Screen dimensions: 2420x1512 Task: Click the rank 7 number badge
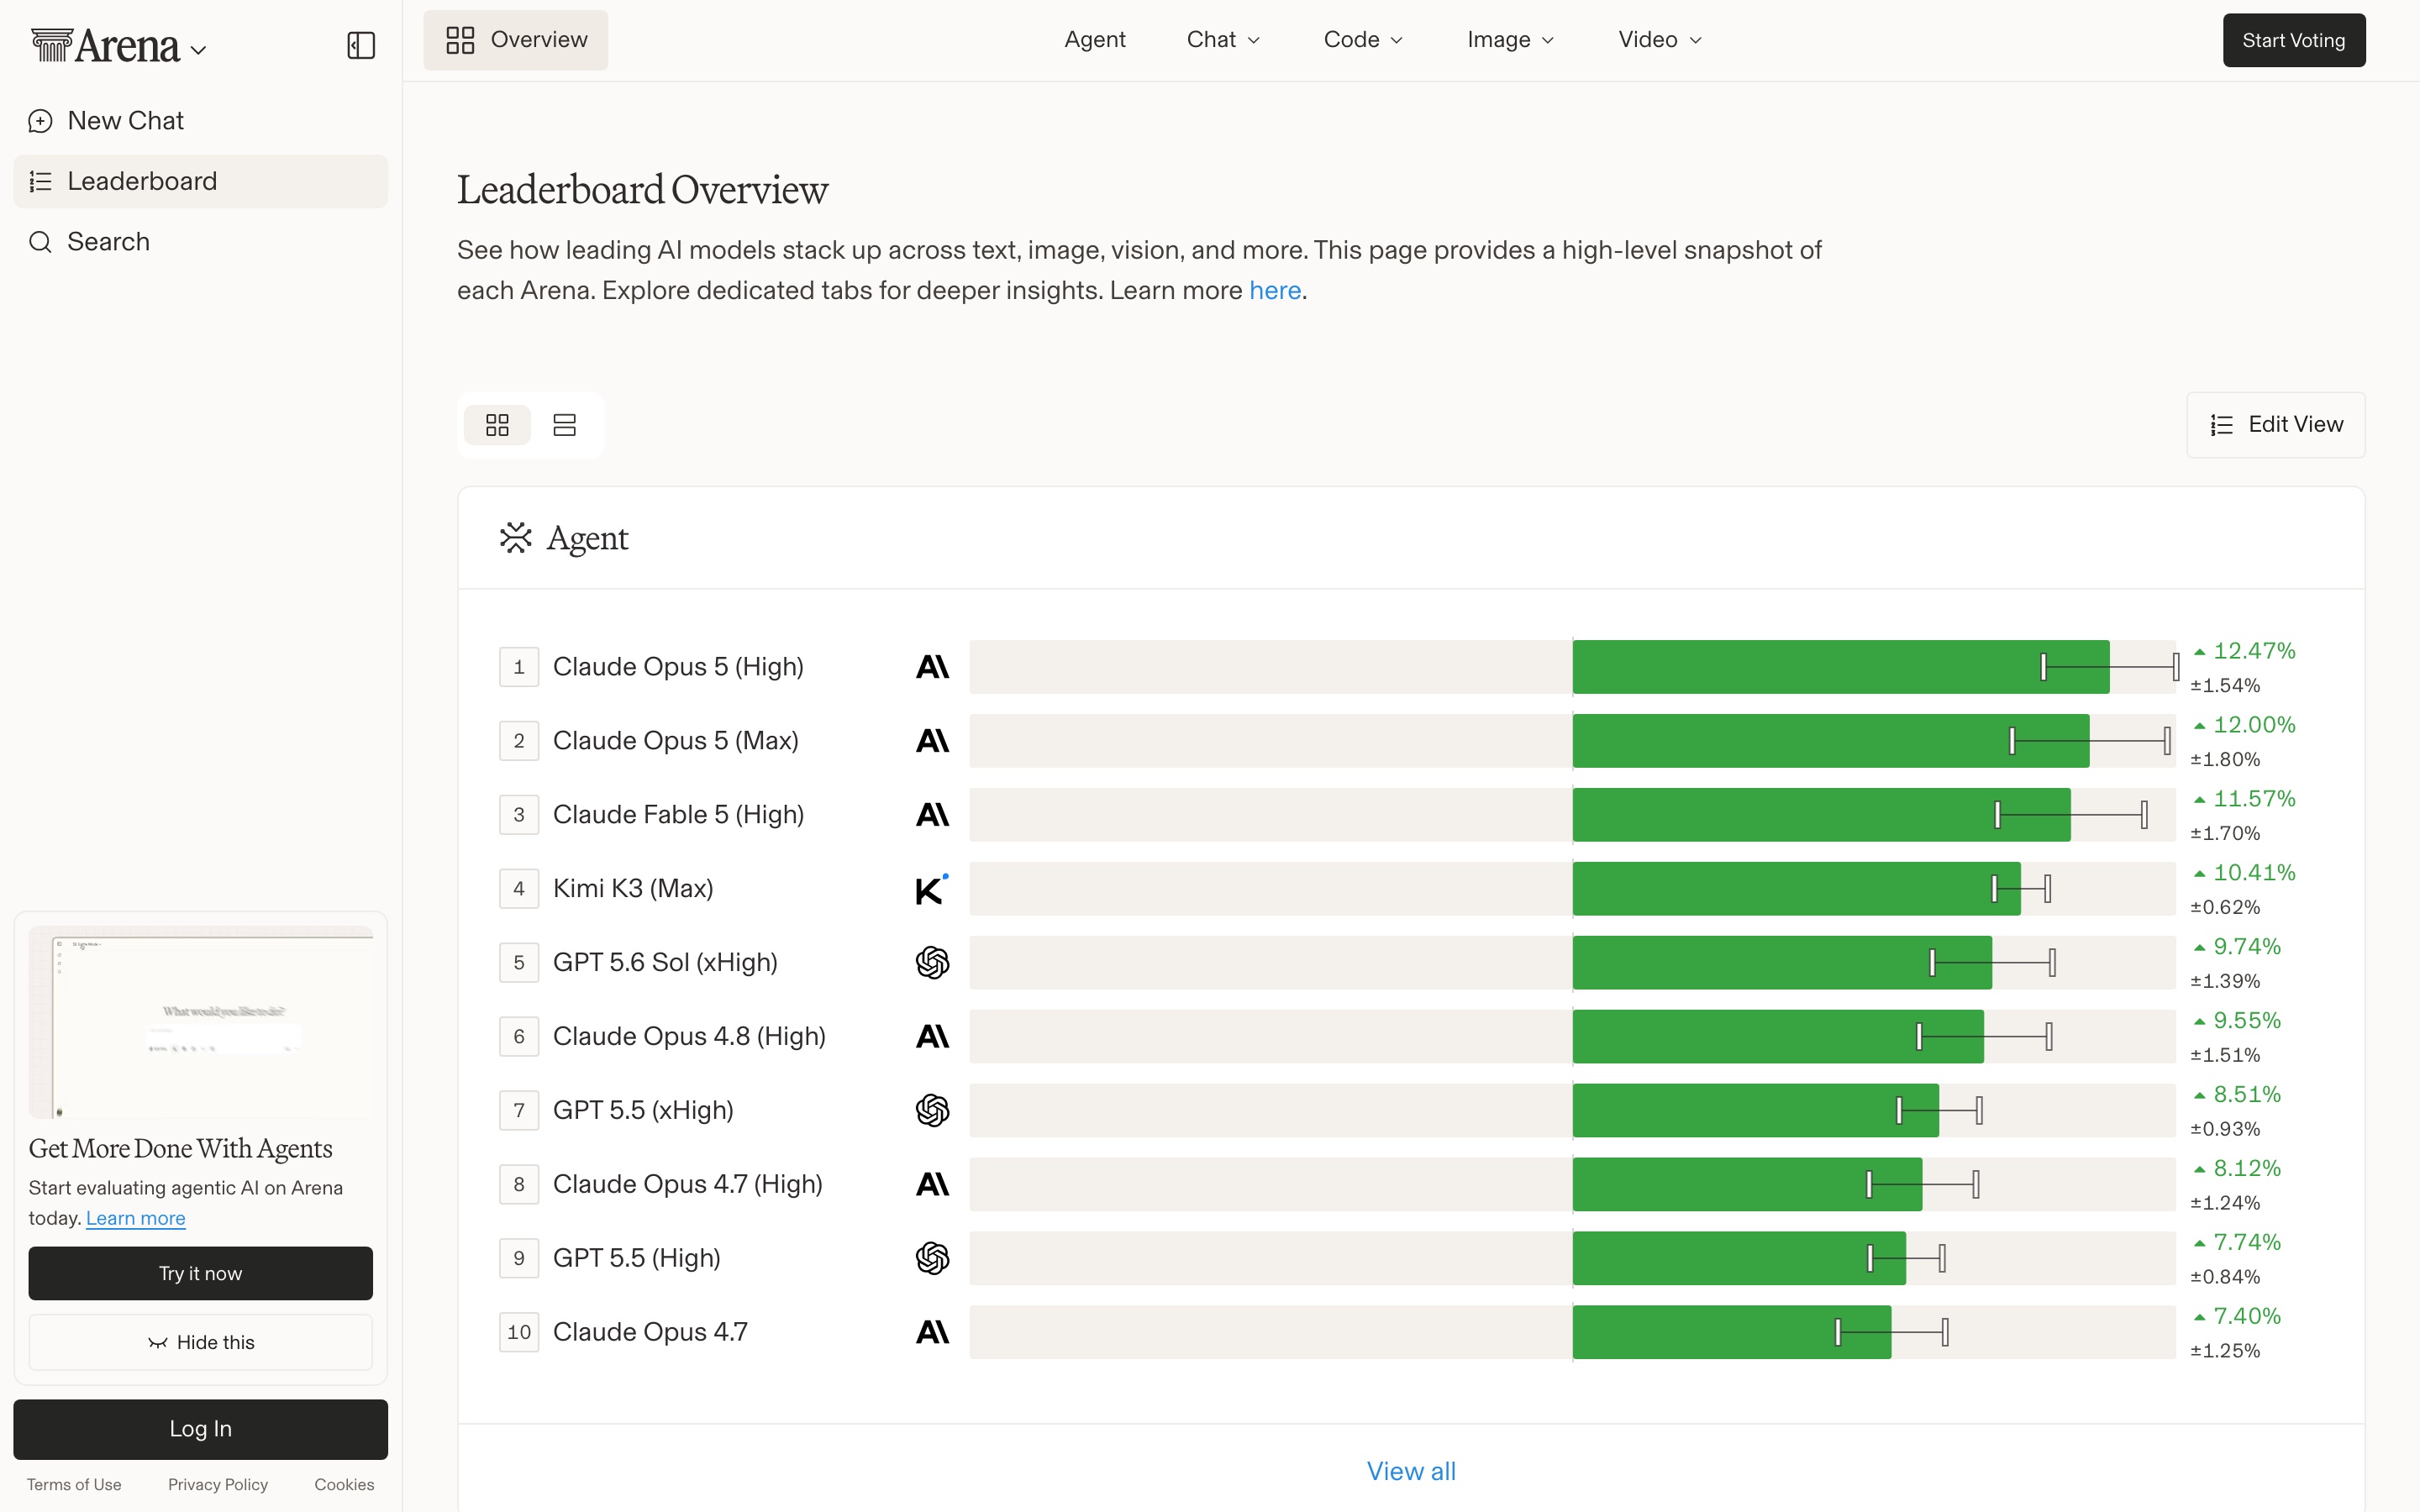point(519,1111)
